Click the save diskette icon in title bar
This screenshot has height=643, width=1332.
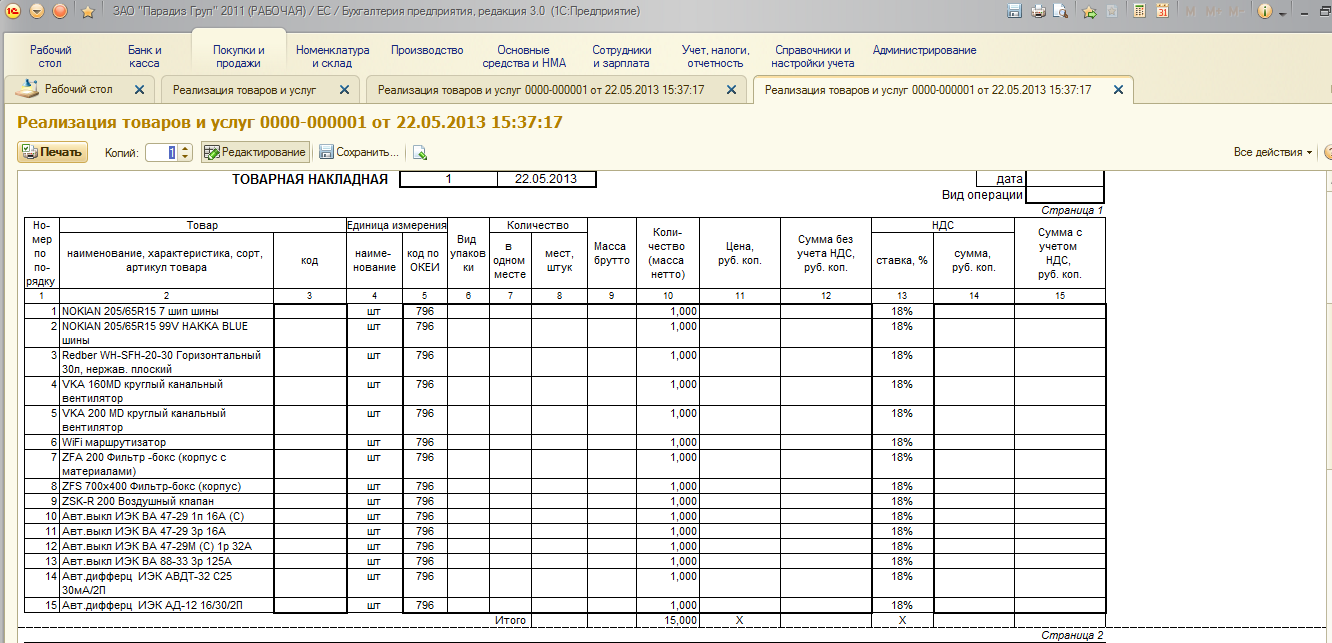click(1014, 12)
